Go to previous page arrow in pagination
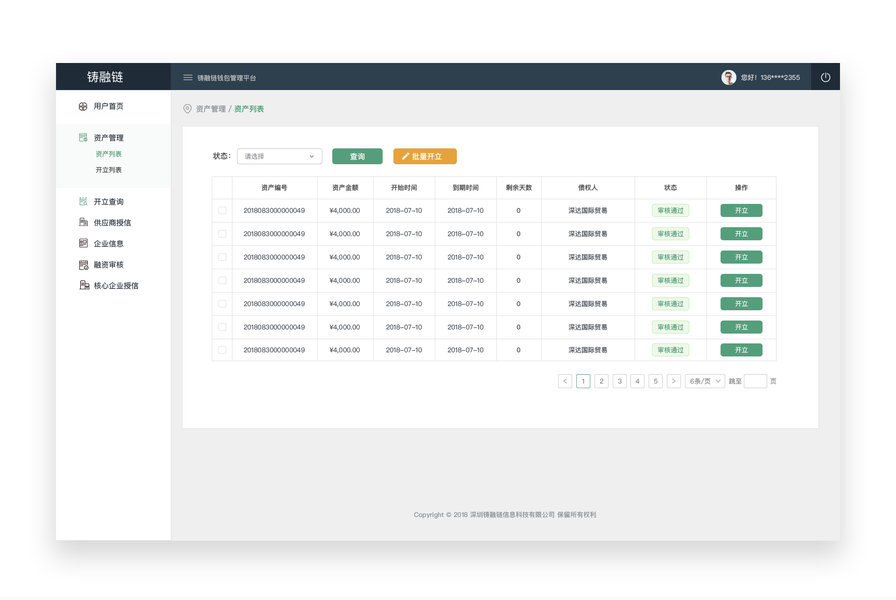This screenshot has width=896, height=600. (565, 381)
